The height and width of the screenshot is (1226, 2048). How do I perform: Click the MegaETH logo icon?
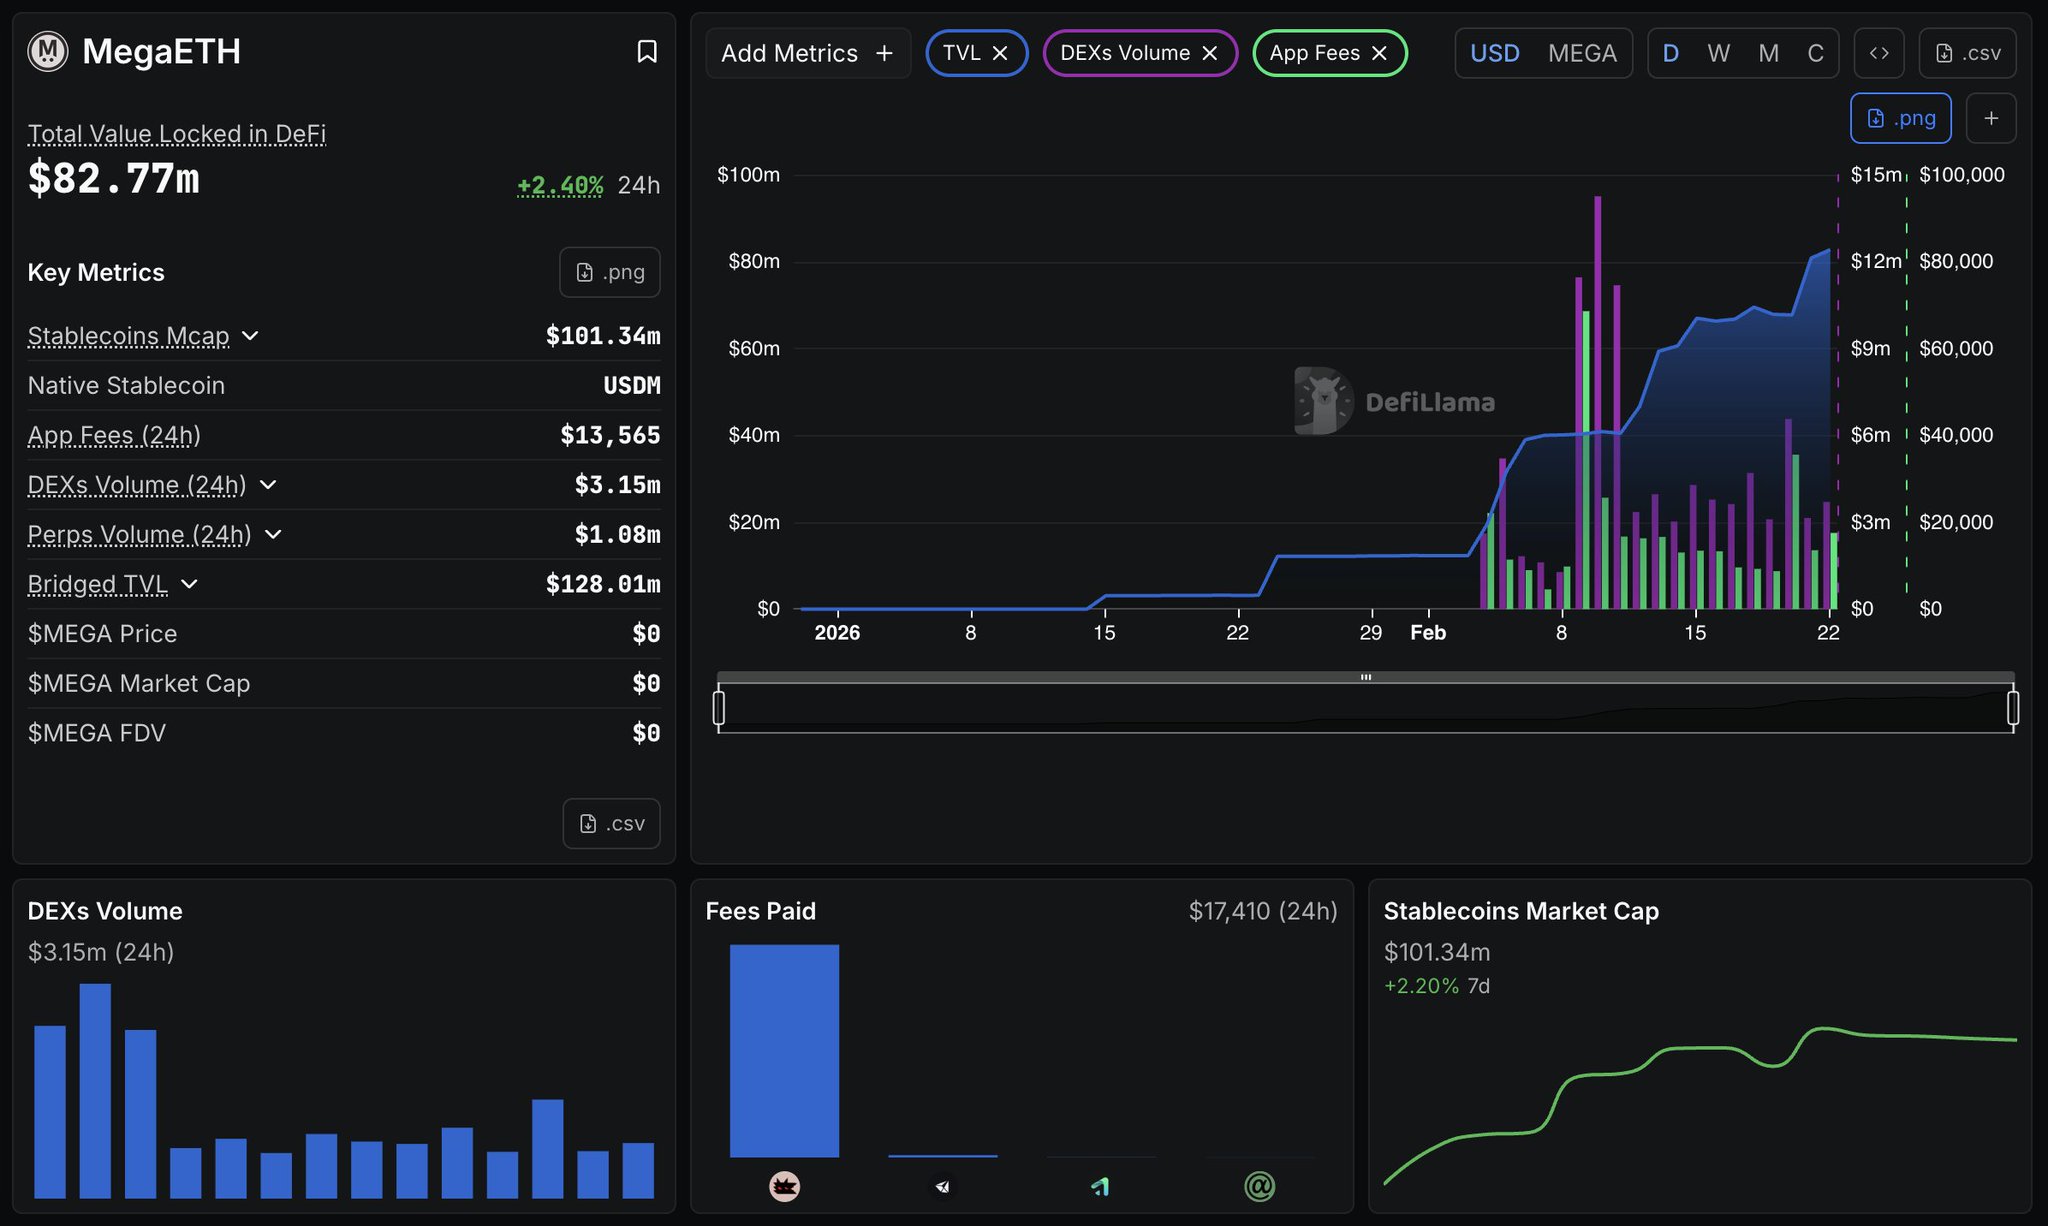point(47,52)
